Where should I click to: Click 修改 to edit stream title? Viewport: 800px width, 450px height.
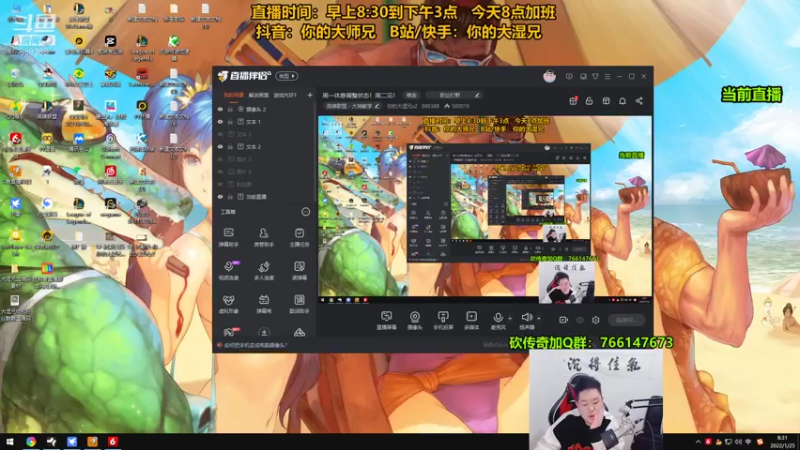(x=411, y=95)
